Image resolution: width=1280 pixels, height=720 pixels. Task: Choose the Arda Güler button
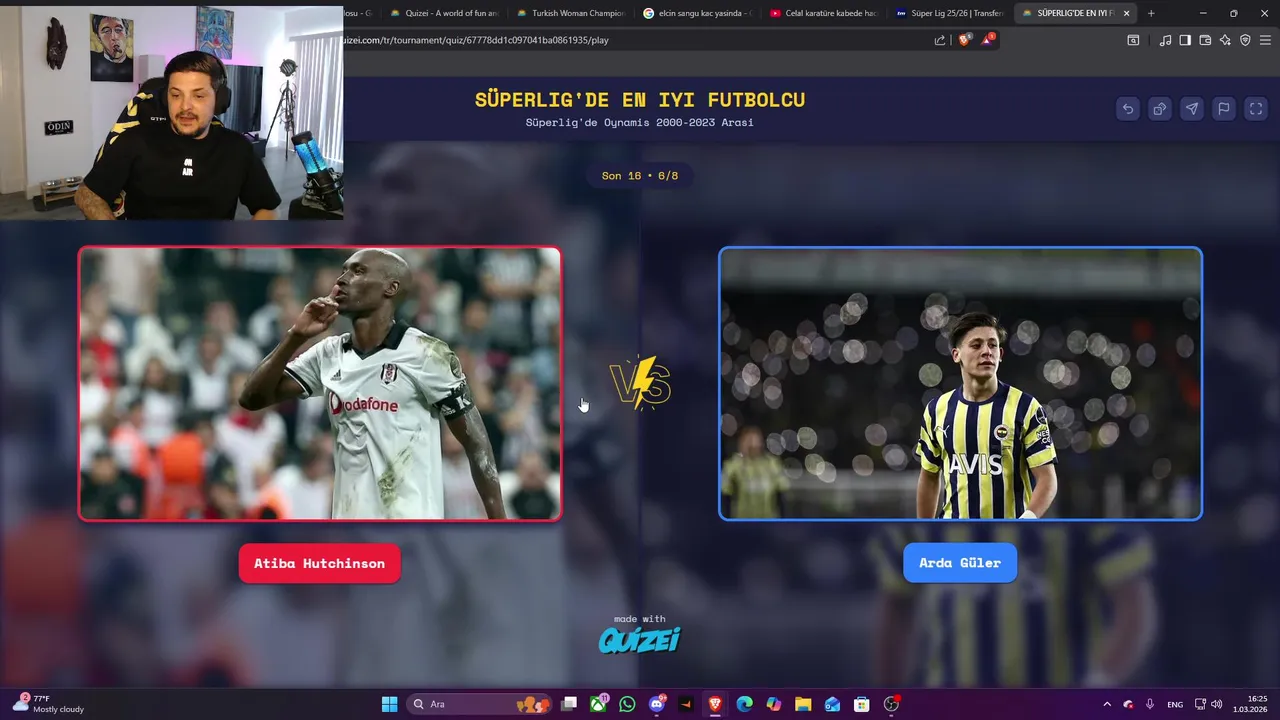(960, 562)
